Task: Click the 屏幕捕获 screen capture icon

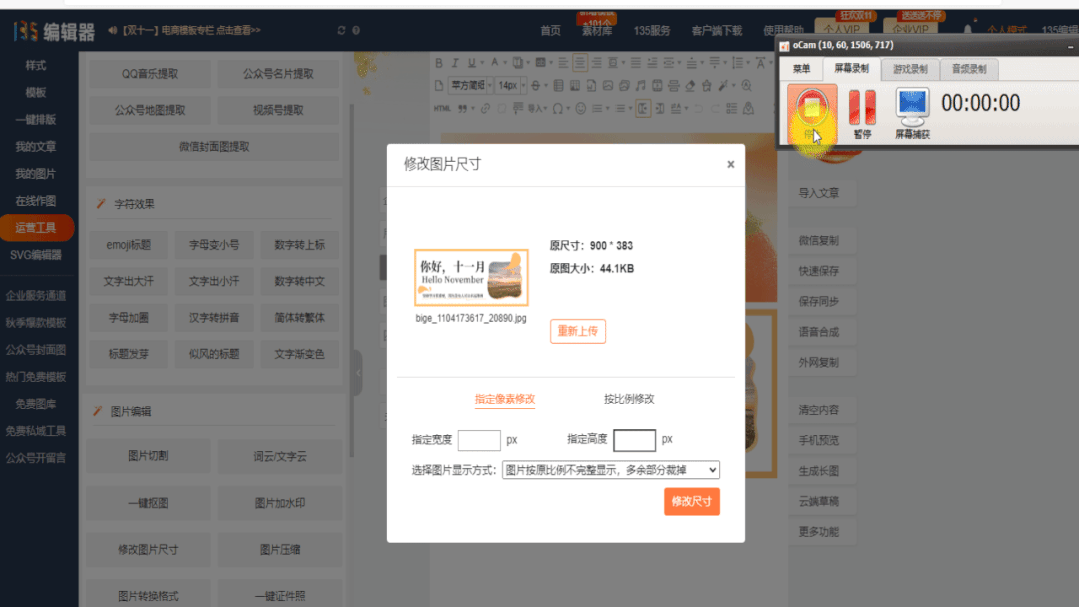Action: coord(911,110)
